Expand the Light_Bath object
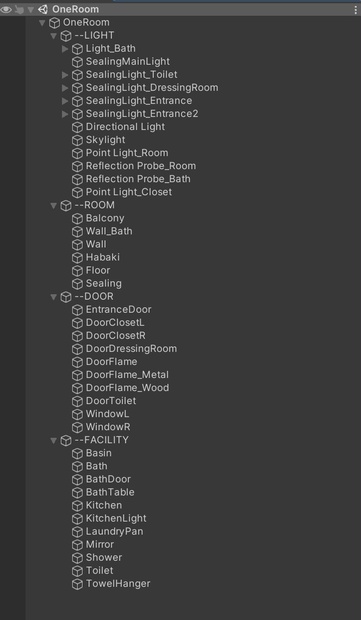 pyautogui.click(x=66, y=49)
